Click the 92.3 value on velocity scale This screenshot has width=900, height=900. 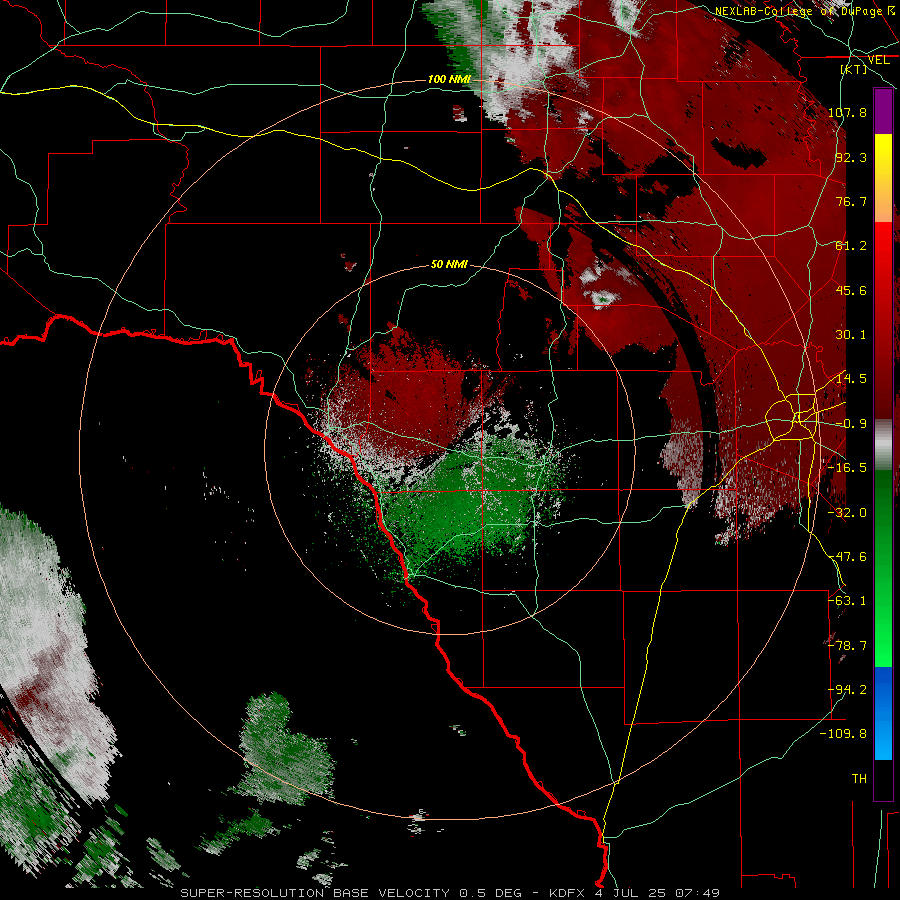pyautogui.click(x=851, y=157)
